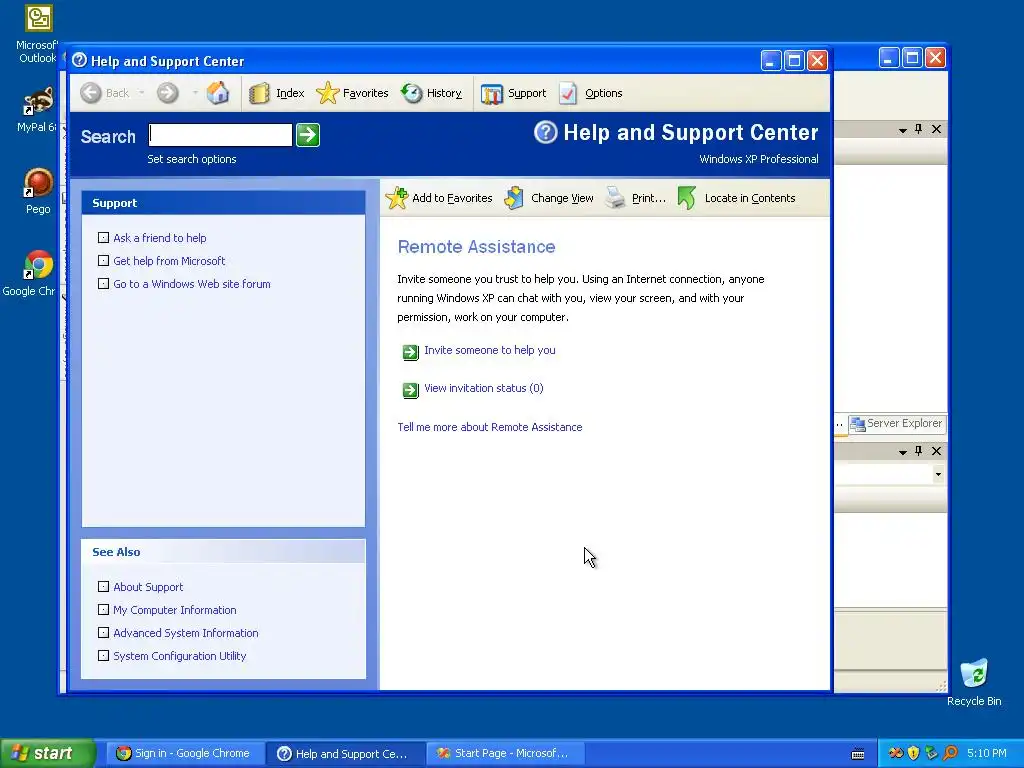Screen dimensions: 1024x768
Task: Click the Safely Remove Hardware tray icon
Action: 931,753
